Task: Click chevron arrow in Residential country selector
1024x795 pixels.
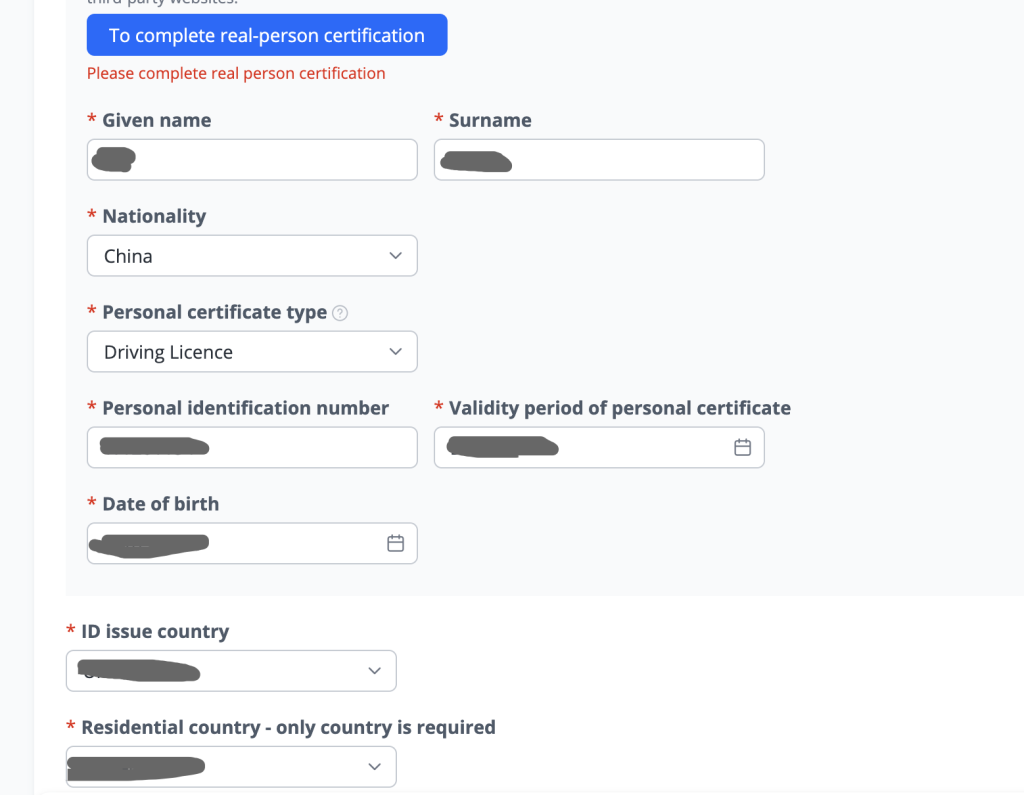Action: click(374, 767)
